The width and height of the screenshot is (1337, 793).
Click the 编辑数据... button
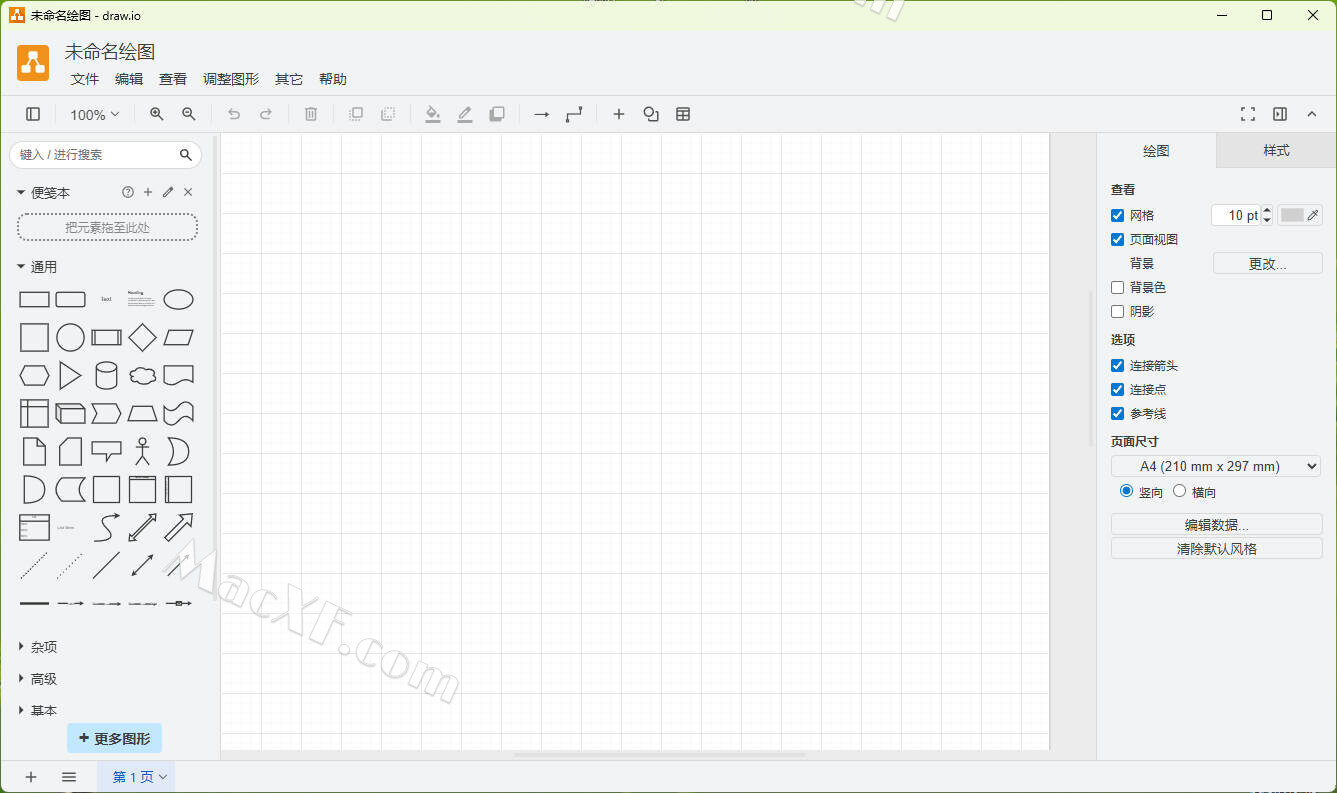pyautogui.click(x=1217, y=524)
